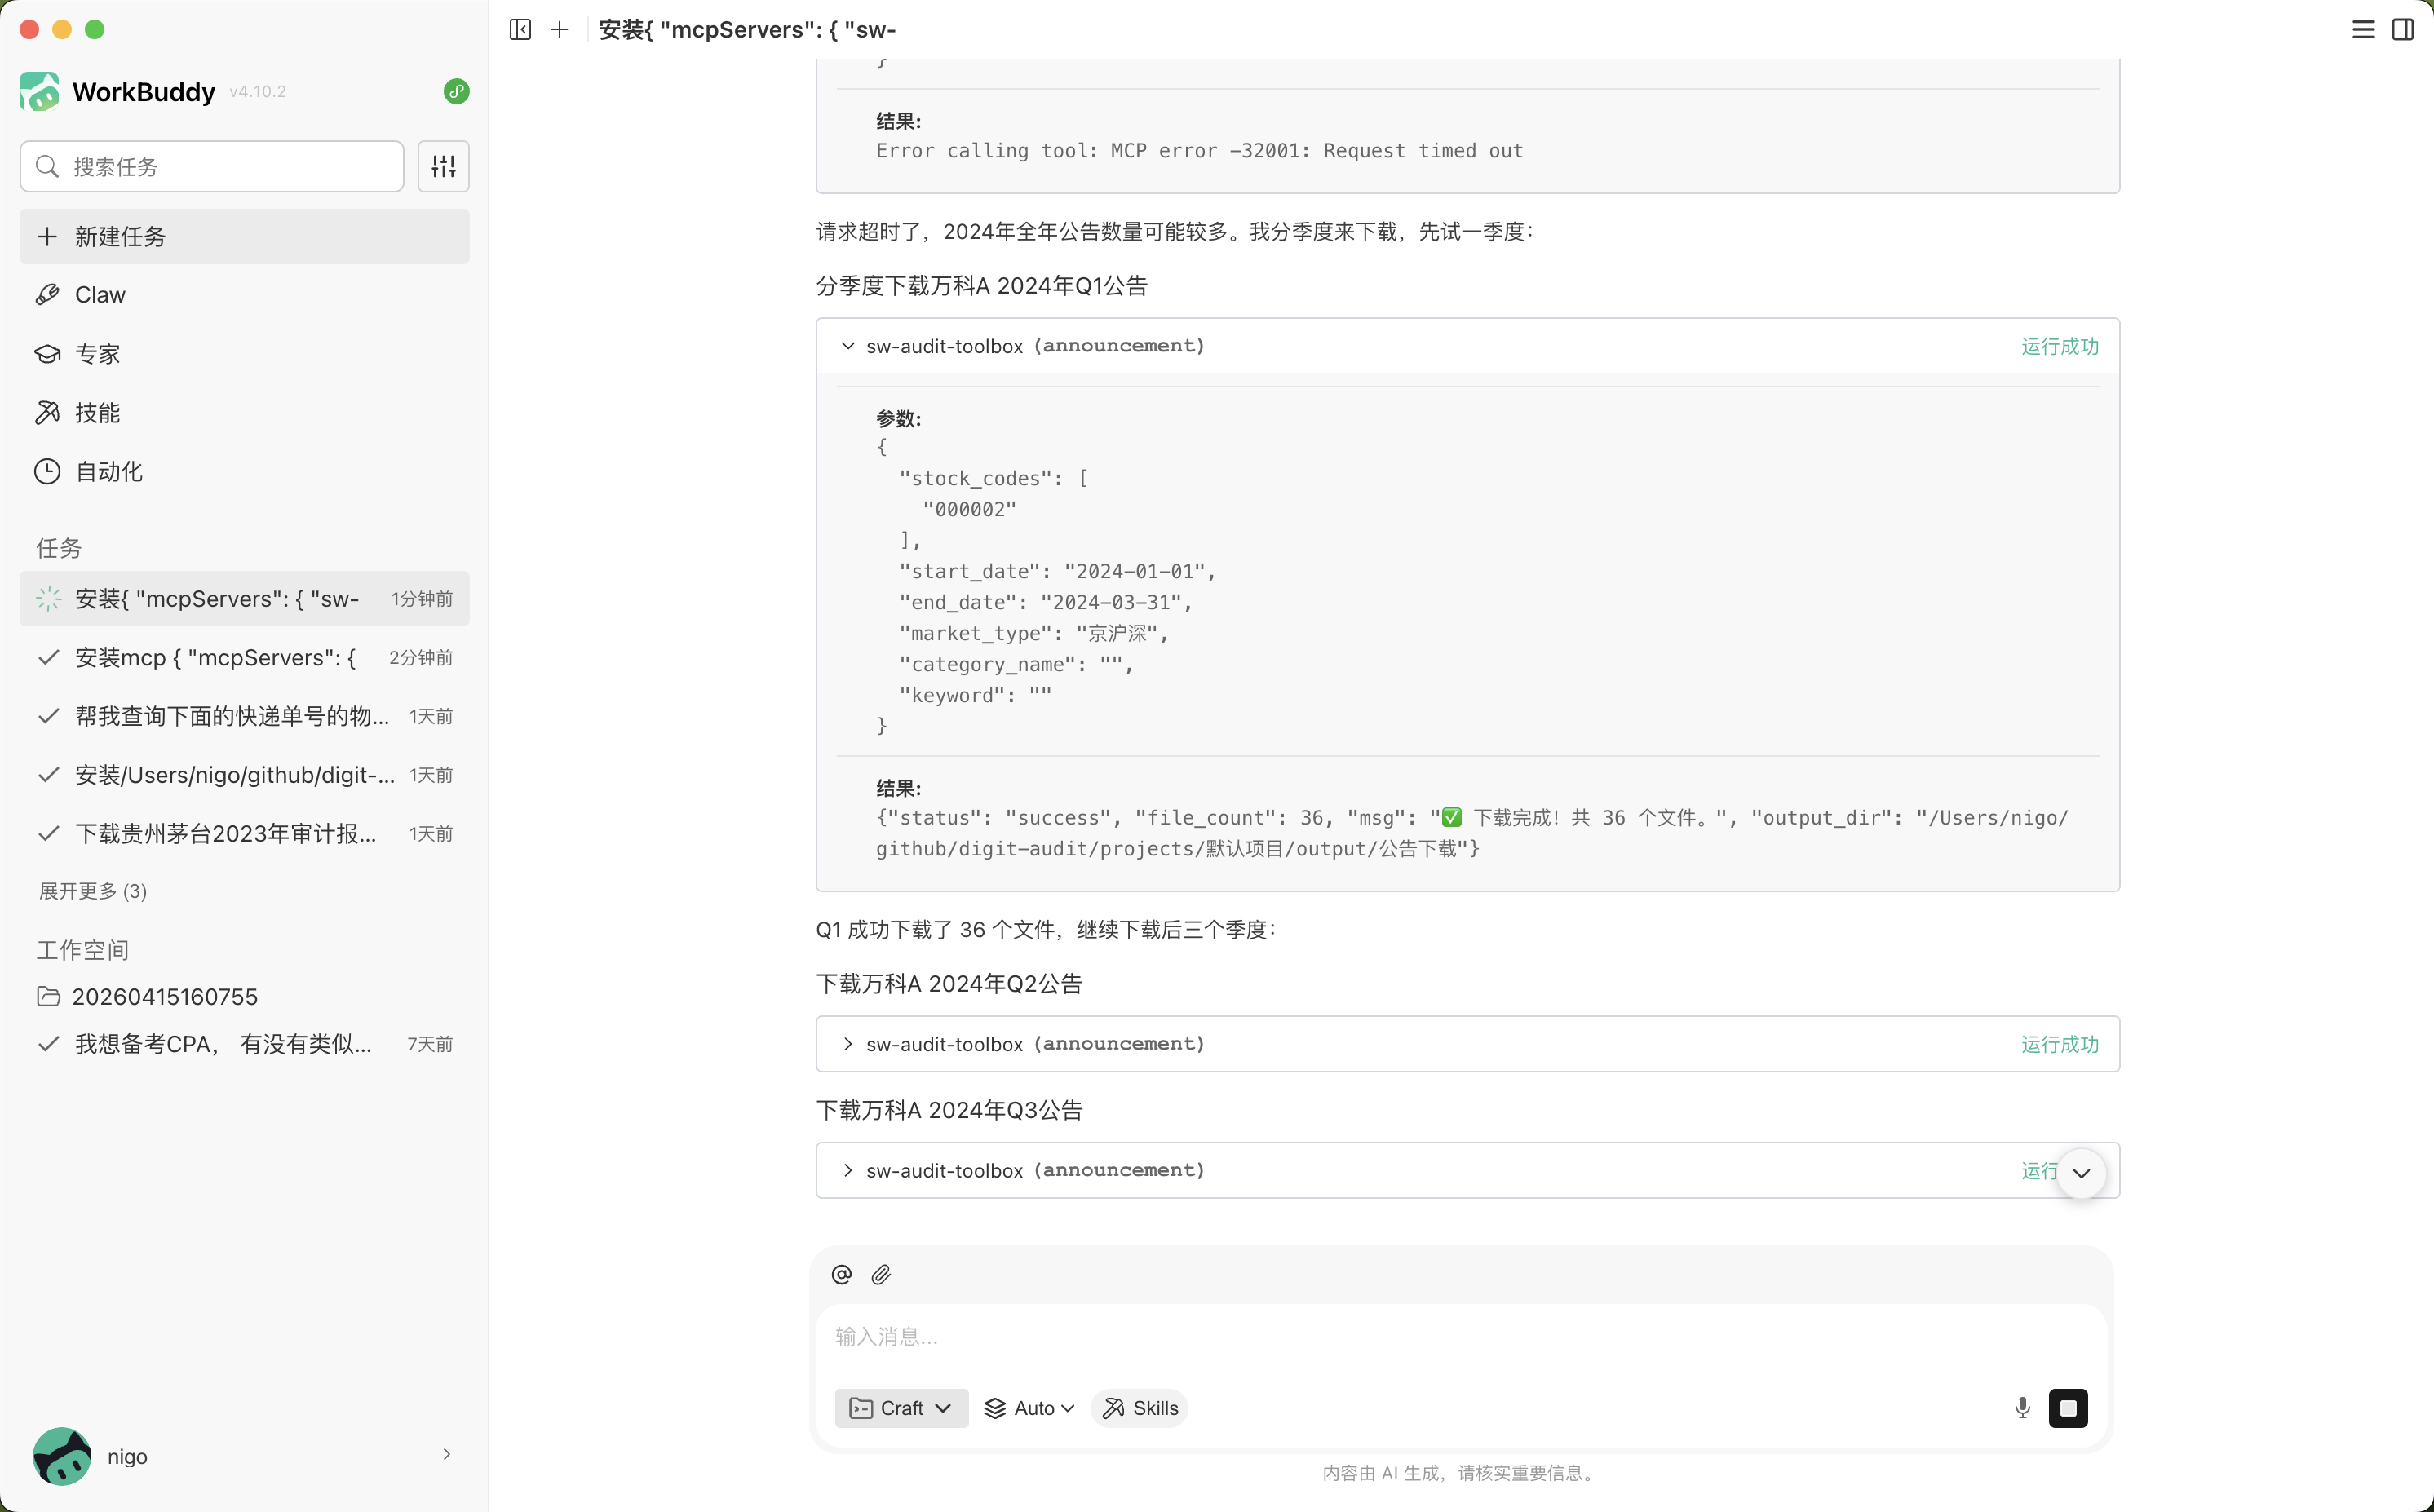2434x1512 pixels.
Task: Expand the Q2 sw-audit-toolbox tool block
Action: [x=848, y=1044]
